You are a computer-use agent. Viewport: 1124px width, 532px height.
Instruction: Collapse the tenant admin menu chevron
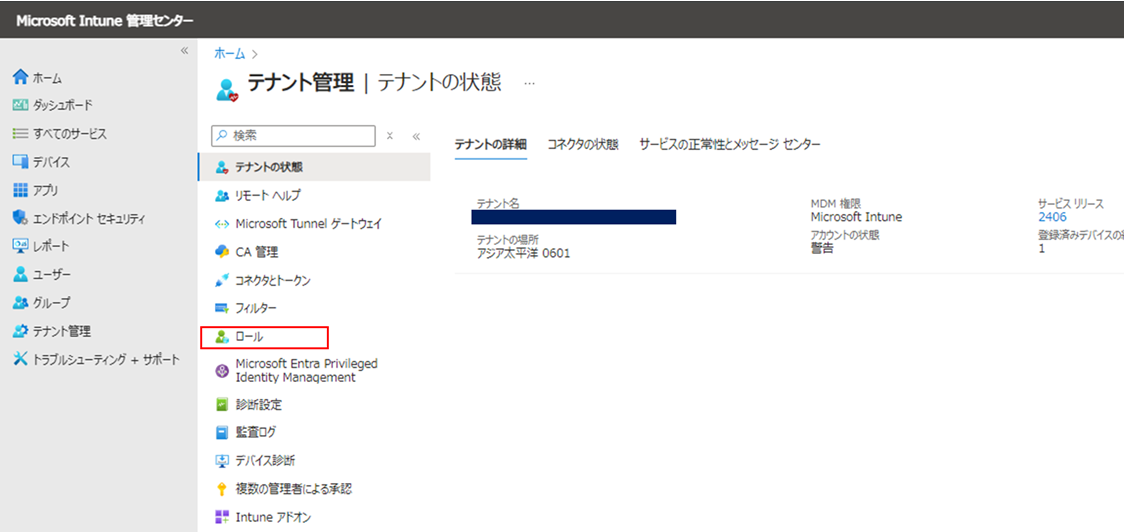tap(416, 136)
